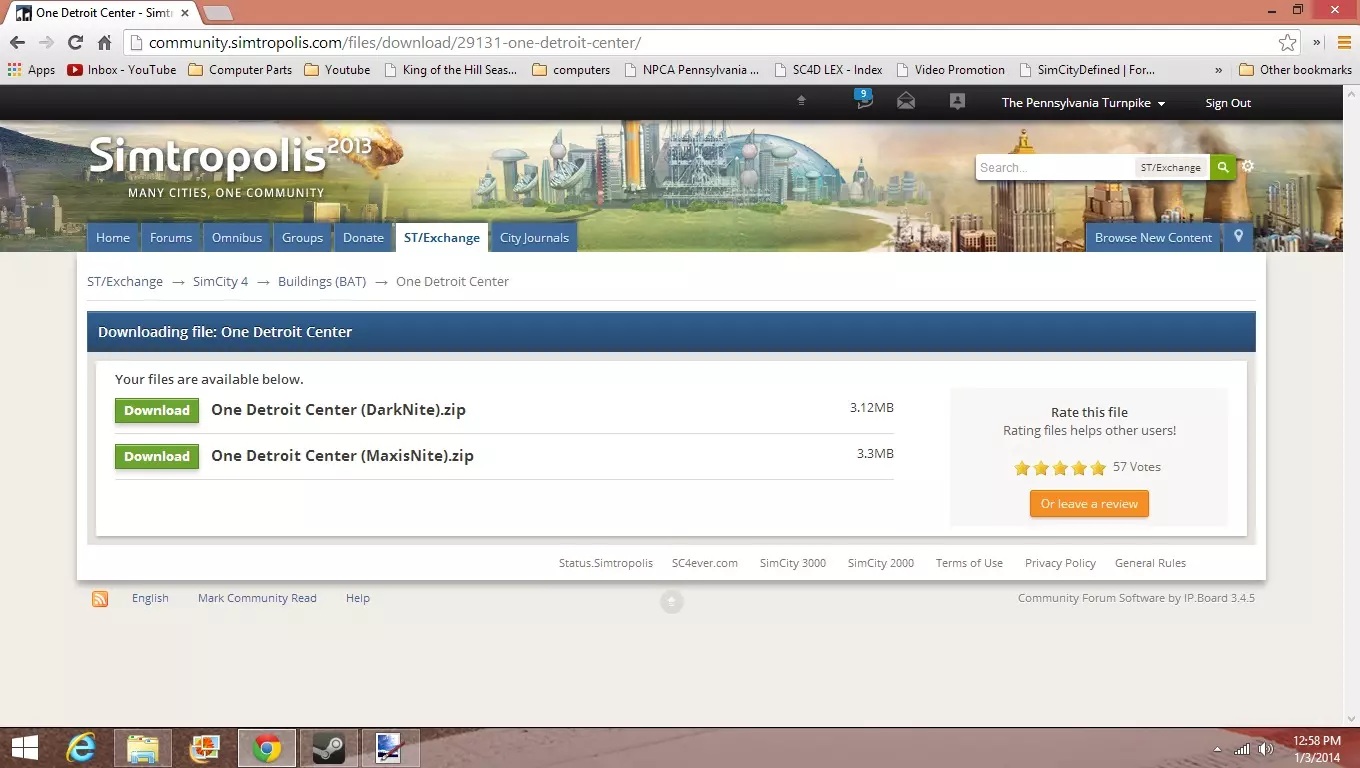Click SimCity 4 breadcrumb link
Screen dimensions: 1360x768
[x=220, y=282]
